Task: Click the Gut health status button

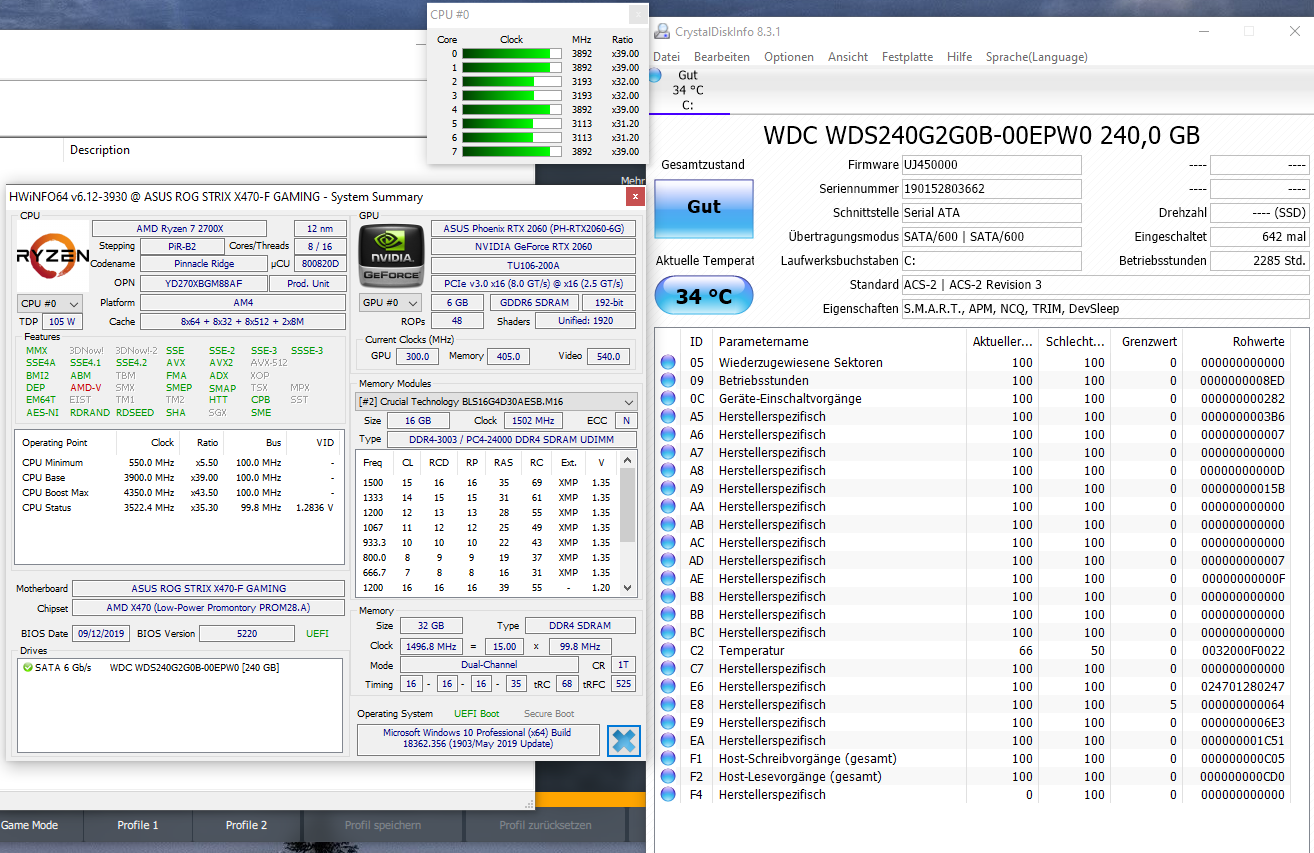Action: pos(704,208)
